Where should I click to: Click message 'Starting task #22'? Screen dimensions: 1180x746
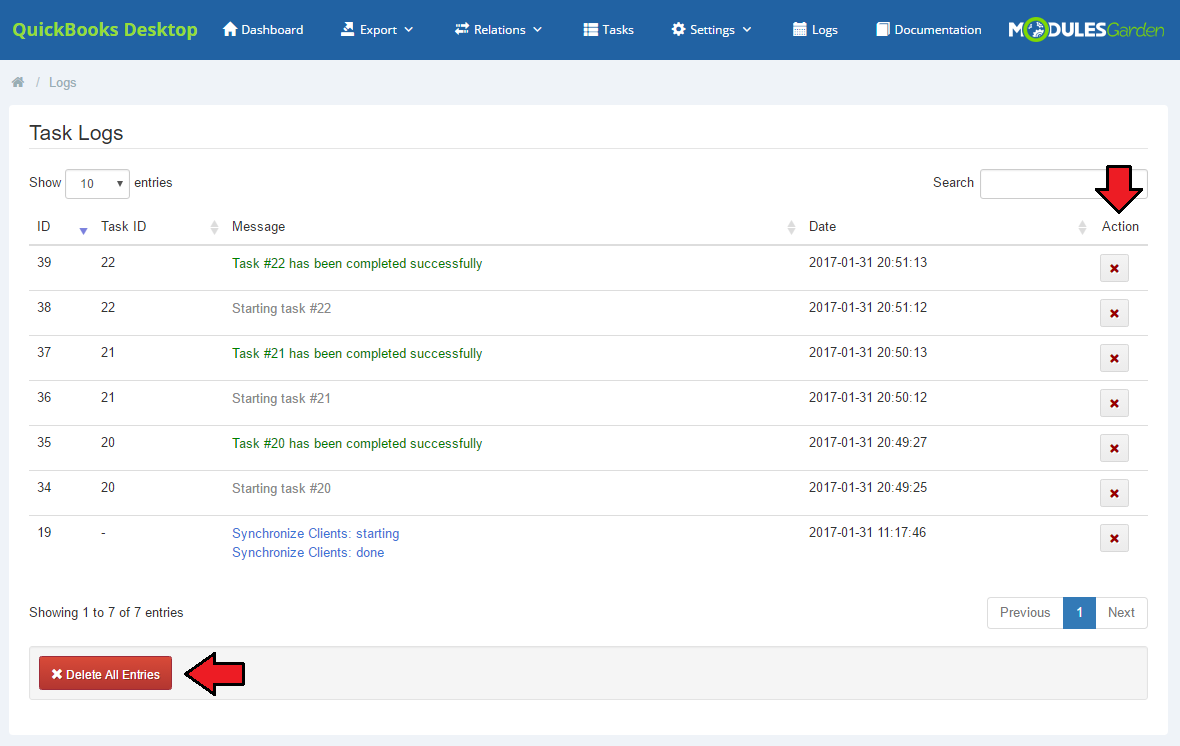click(x=281, y=309)
